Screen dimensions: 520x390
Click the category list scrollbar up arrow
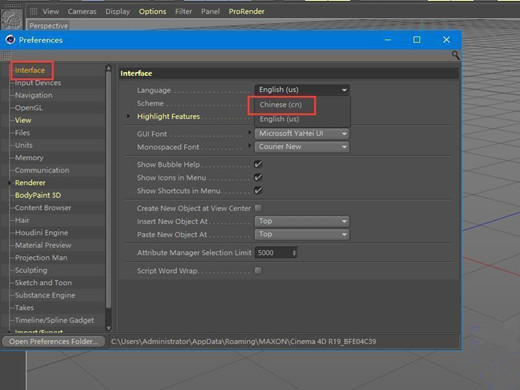pyautogui.click(x=108, y=68)
